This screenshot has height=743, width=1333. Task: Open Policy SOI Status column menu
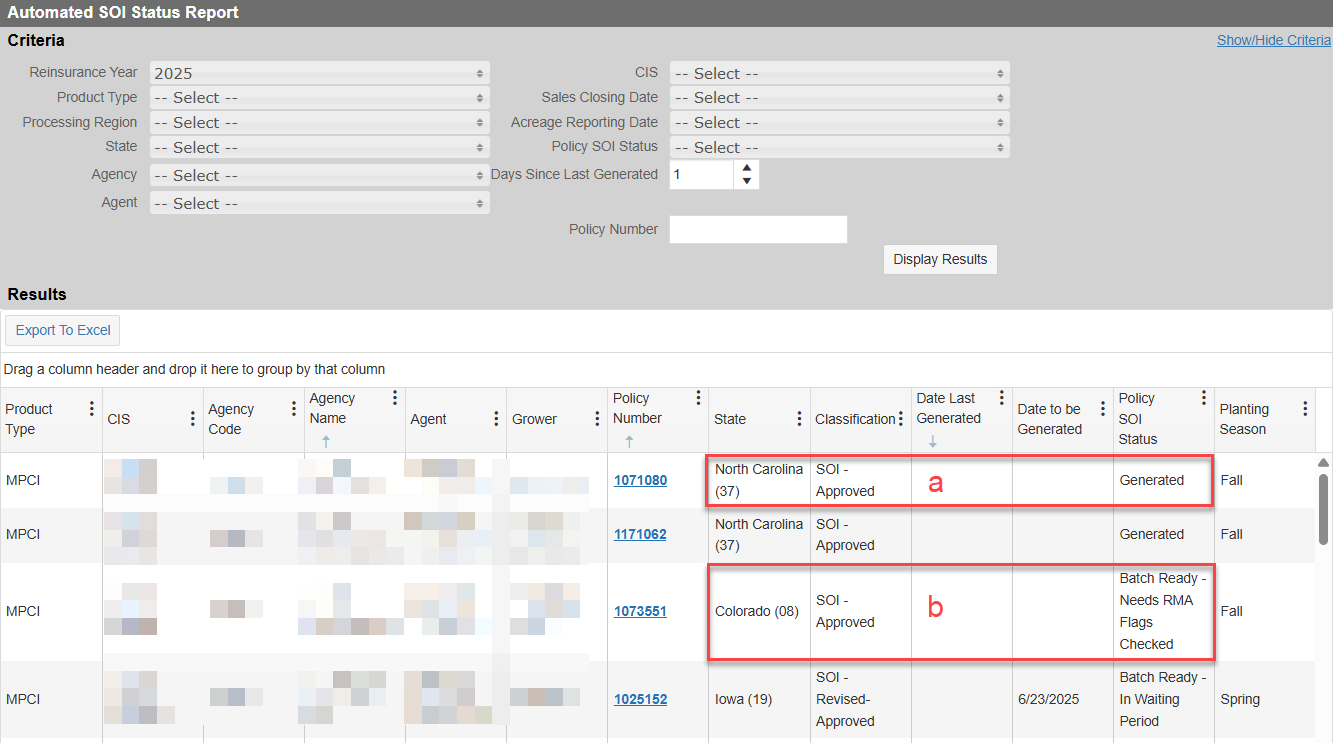[1204, 398]
